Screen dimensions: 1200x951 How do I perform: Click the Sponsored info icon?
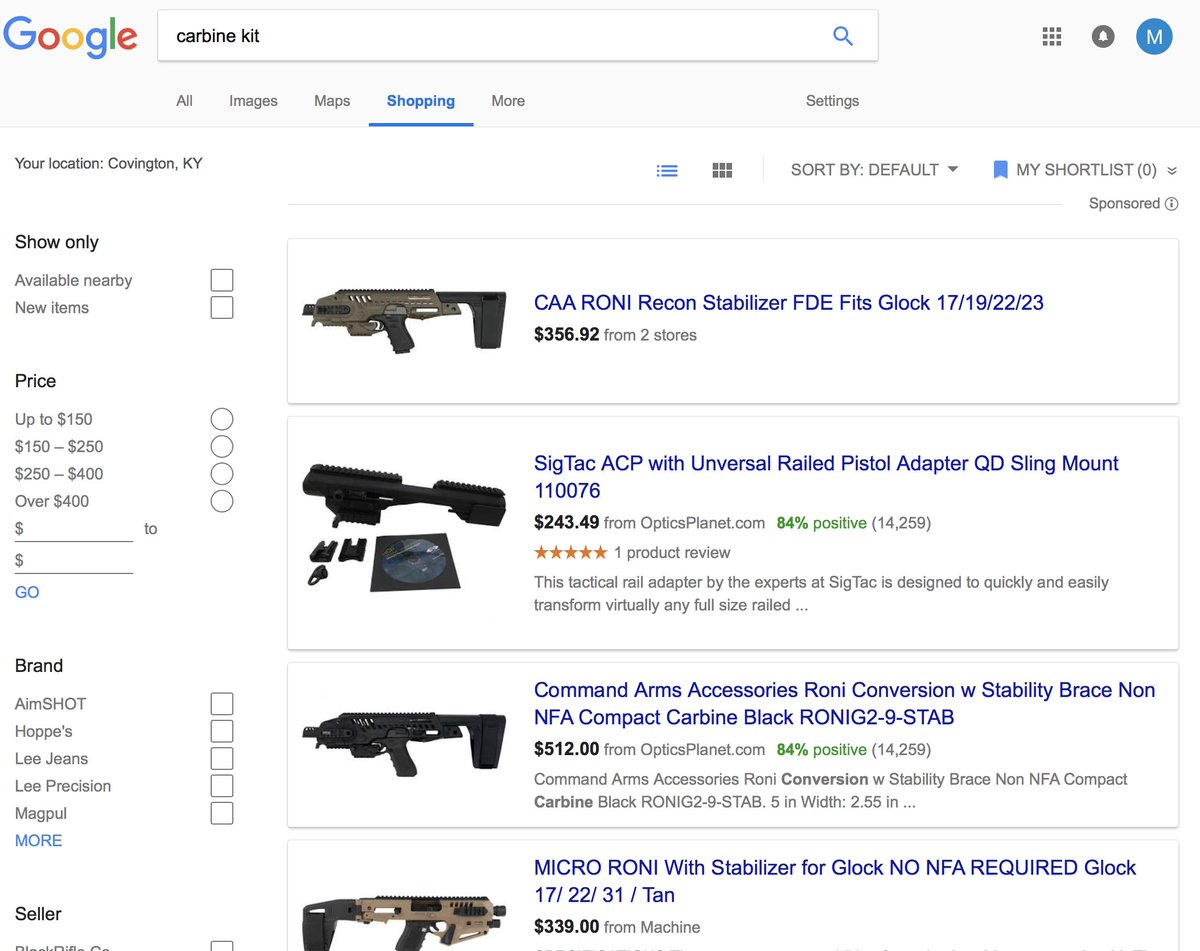tap(1171, 203)
